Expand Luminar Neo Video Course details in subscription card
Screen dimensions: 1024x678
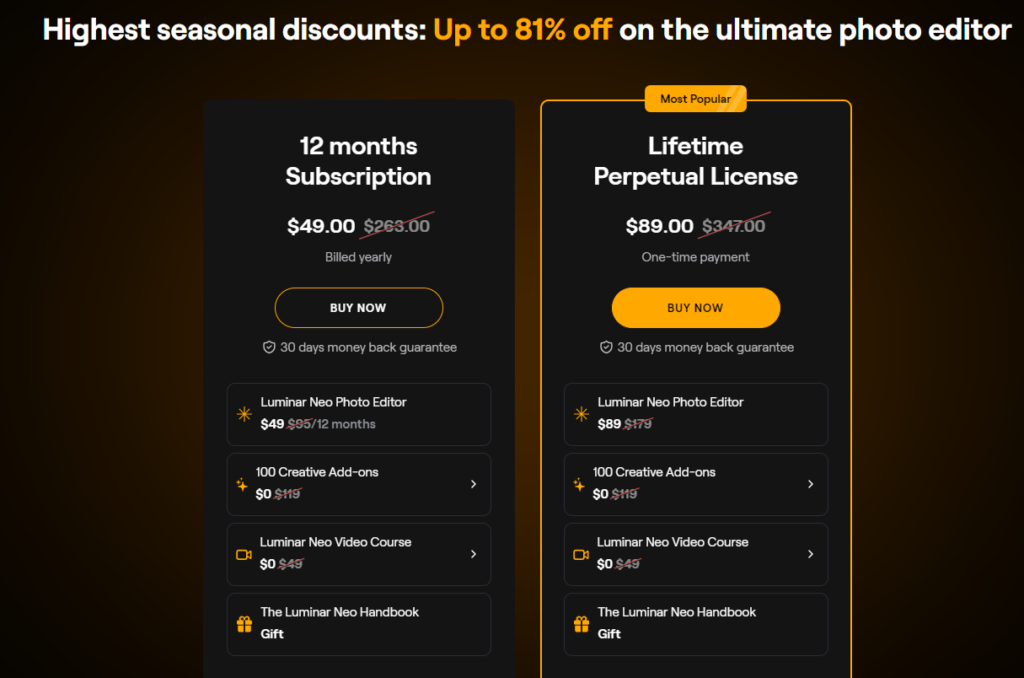pyautogui.click(x=473, y=553)
